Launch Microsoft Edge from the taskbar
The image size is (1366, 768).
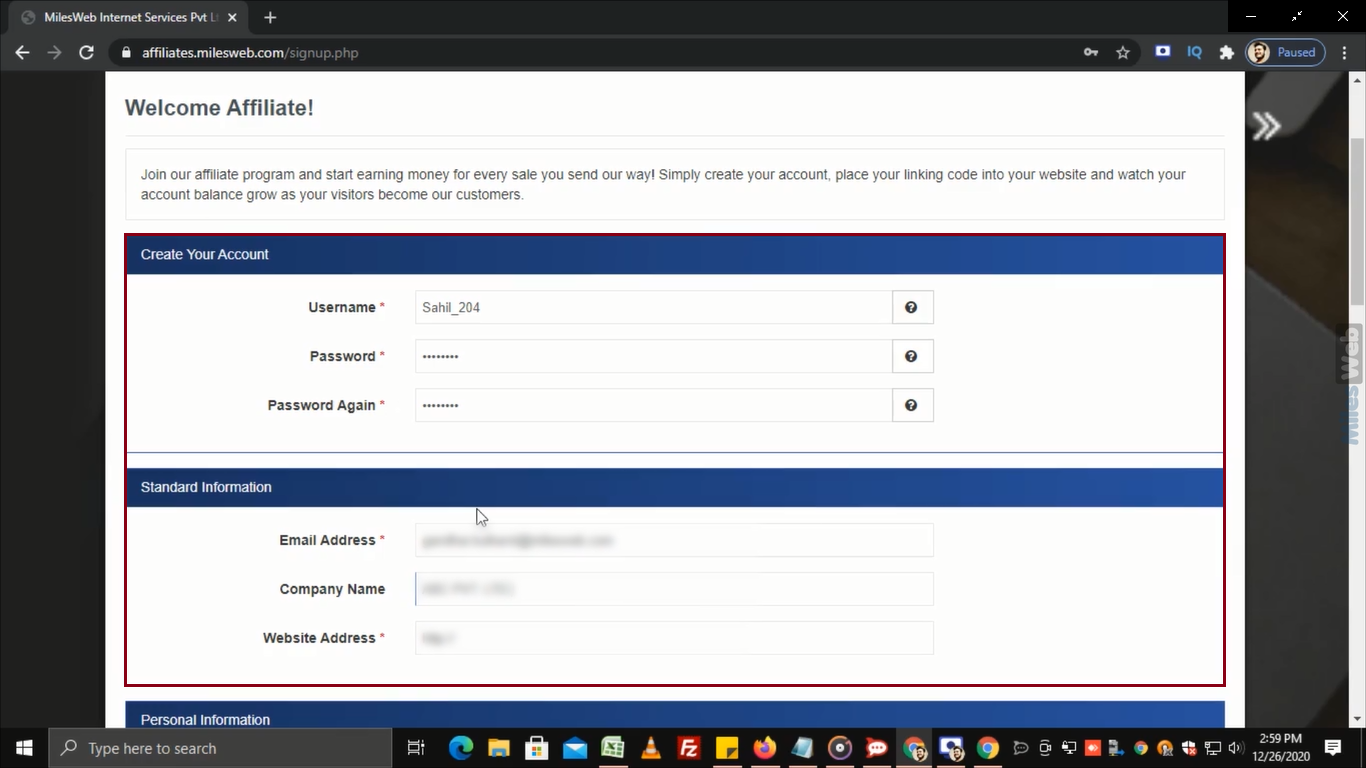tap(461, 748)
